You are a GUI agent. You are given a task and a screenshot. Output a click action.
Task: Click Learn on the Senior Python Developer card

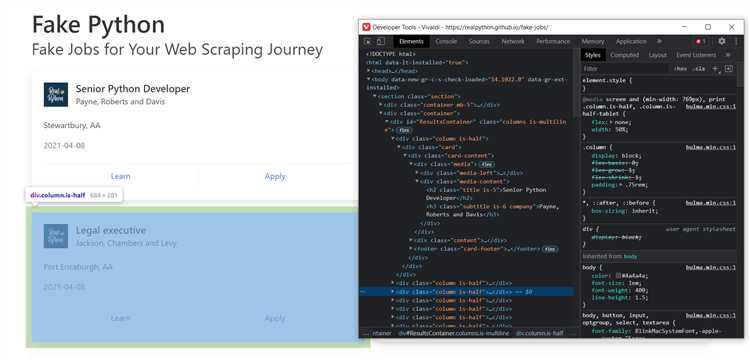click(x=120, y=176)
